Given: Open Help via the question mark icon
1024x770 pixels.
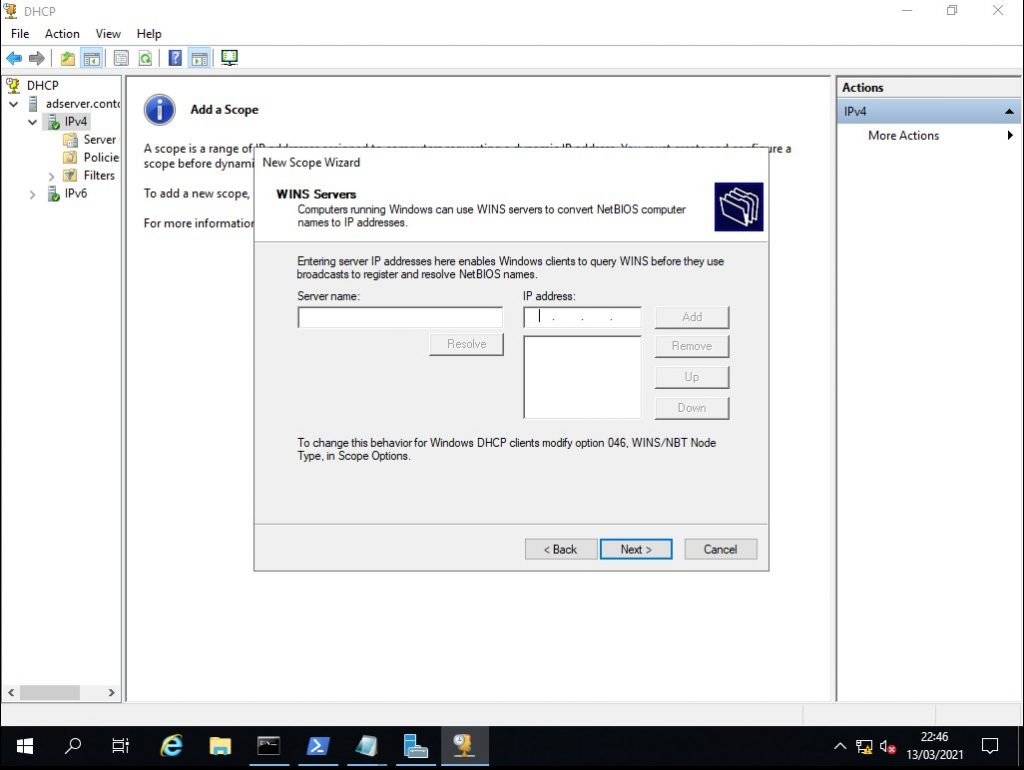Looking at the screenshot, I should [175, 58].
